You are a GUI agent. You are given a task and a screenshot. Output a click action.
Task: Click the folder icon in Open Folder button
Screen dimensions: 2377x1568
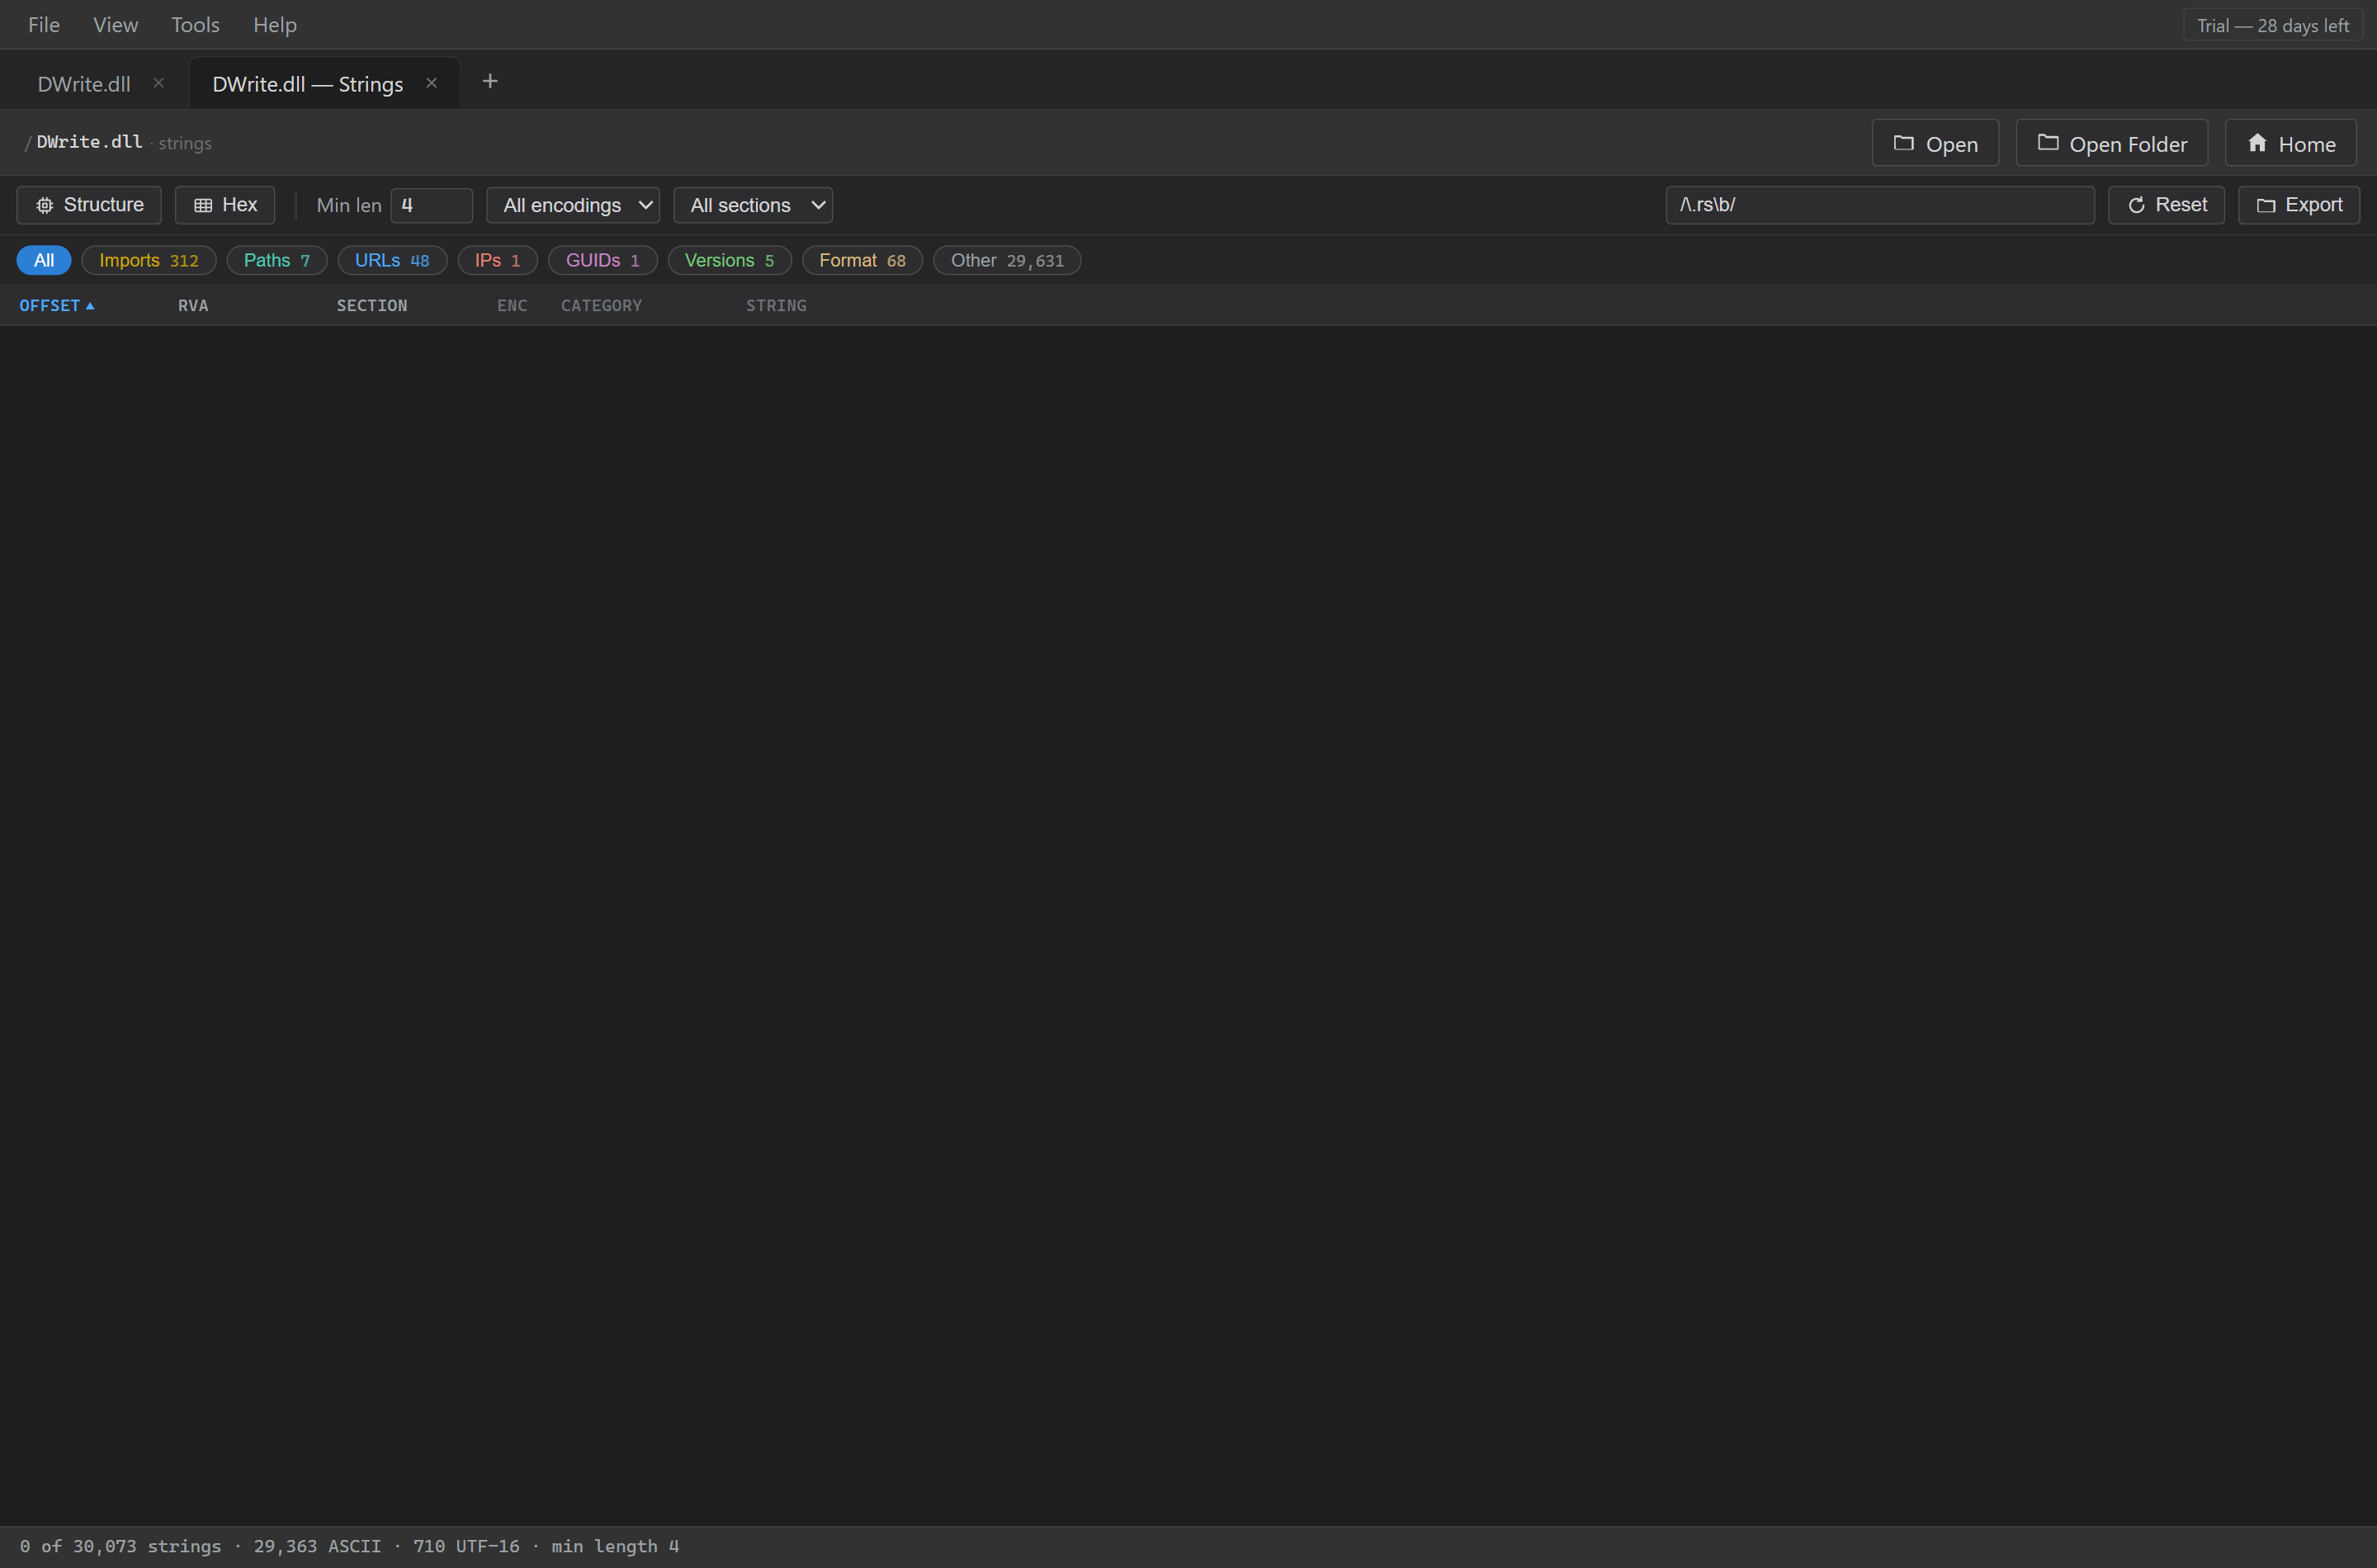click(x=2047, y=143)
